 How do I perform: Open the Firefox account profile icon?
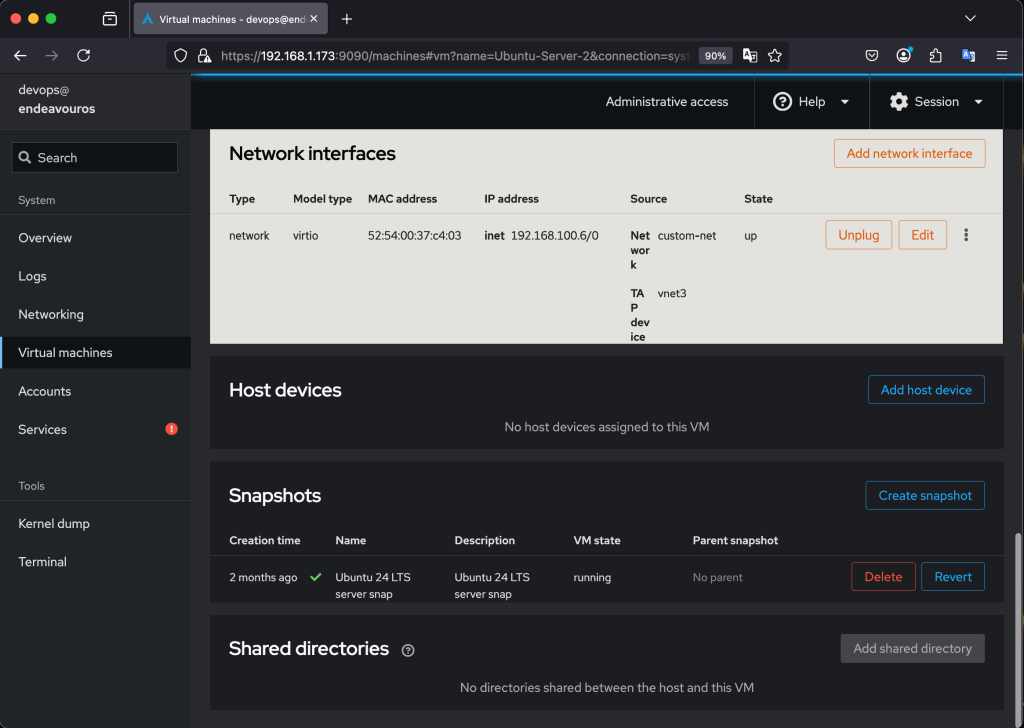[x=904, y=56]
